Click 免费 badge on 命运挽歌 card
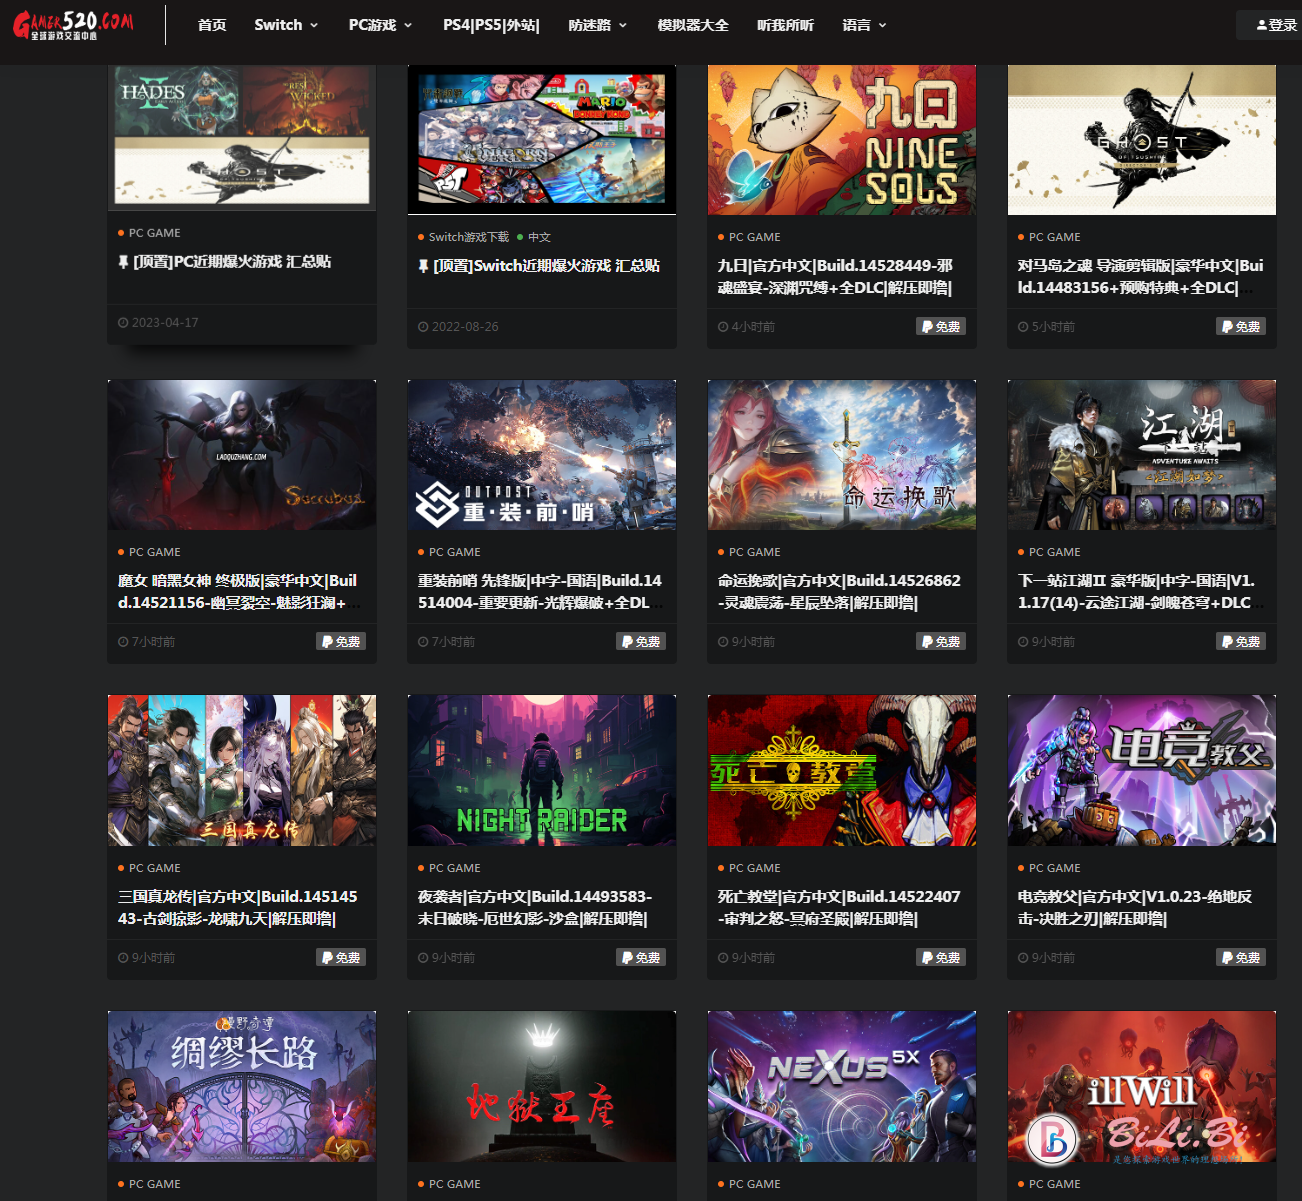The image size is (1302, 1201). point(940,641)
